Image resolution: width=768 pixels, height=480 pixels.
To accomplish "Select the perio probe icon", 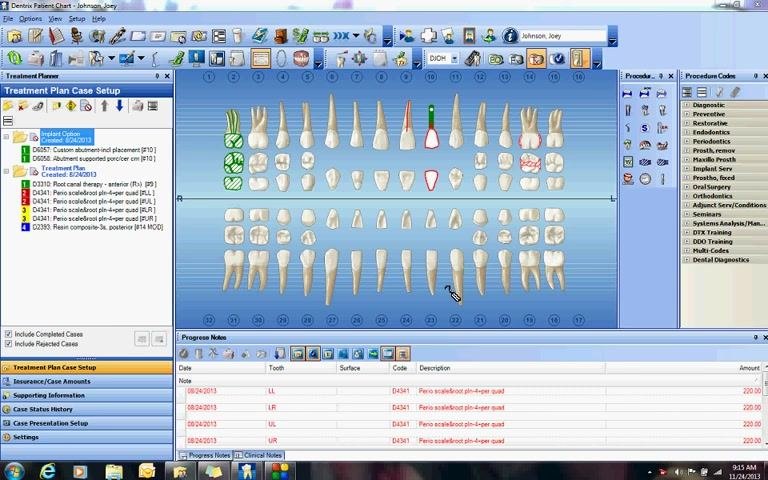I will point(155,59).
